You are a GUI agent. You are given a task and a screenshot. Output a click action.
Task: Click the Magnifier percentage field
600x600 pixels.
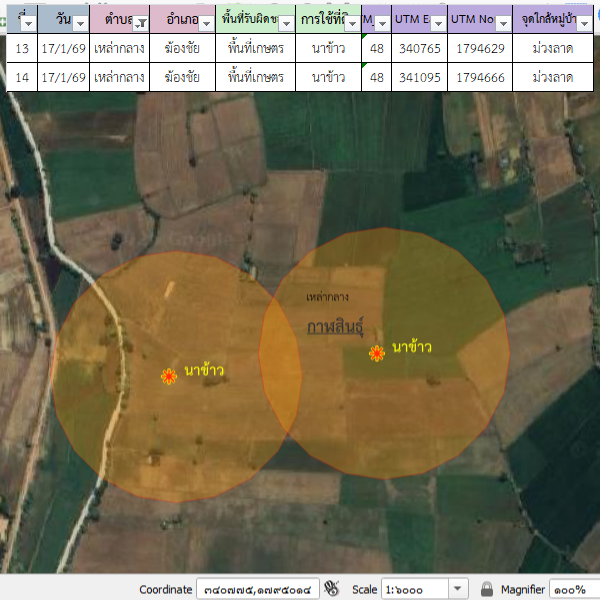point(575,589)
